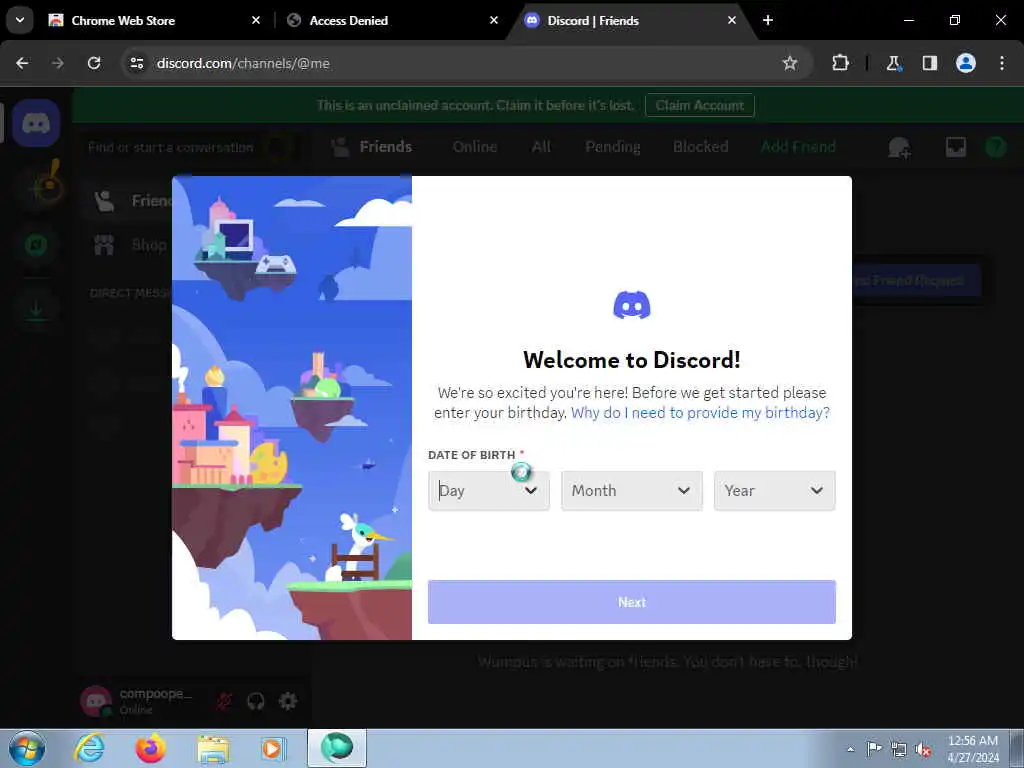Image resolution: width=1024 pixels, height=768 pixels.
Task: Open the Windows Start button
Action: tap(27, 748)
